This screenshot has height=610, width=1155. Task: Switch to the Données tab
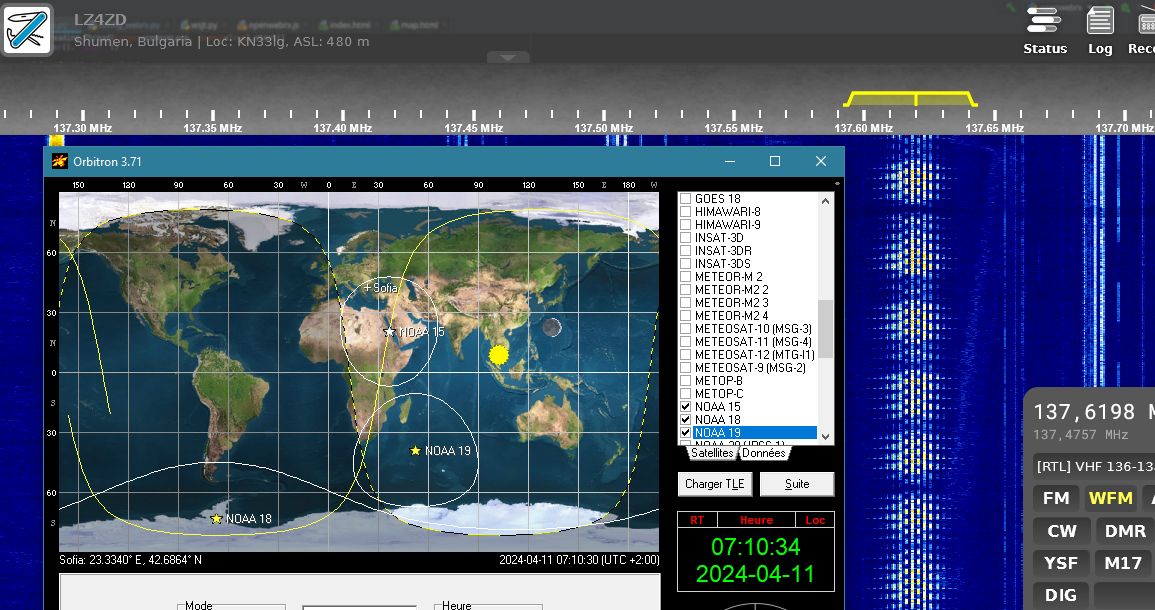tap(764, 453)
